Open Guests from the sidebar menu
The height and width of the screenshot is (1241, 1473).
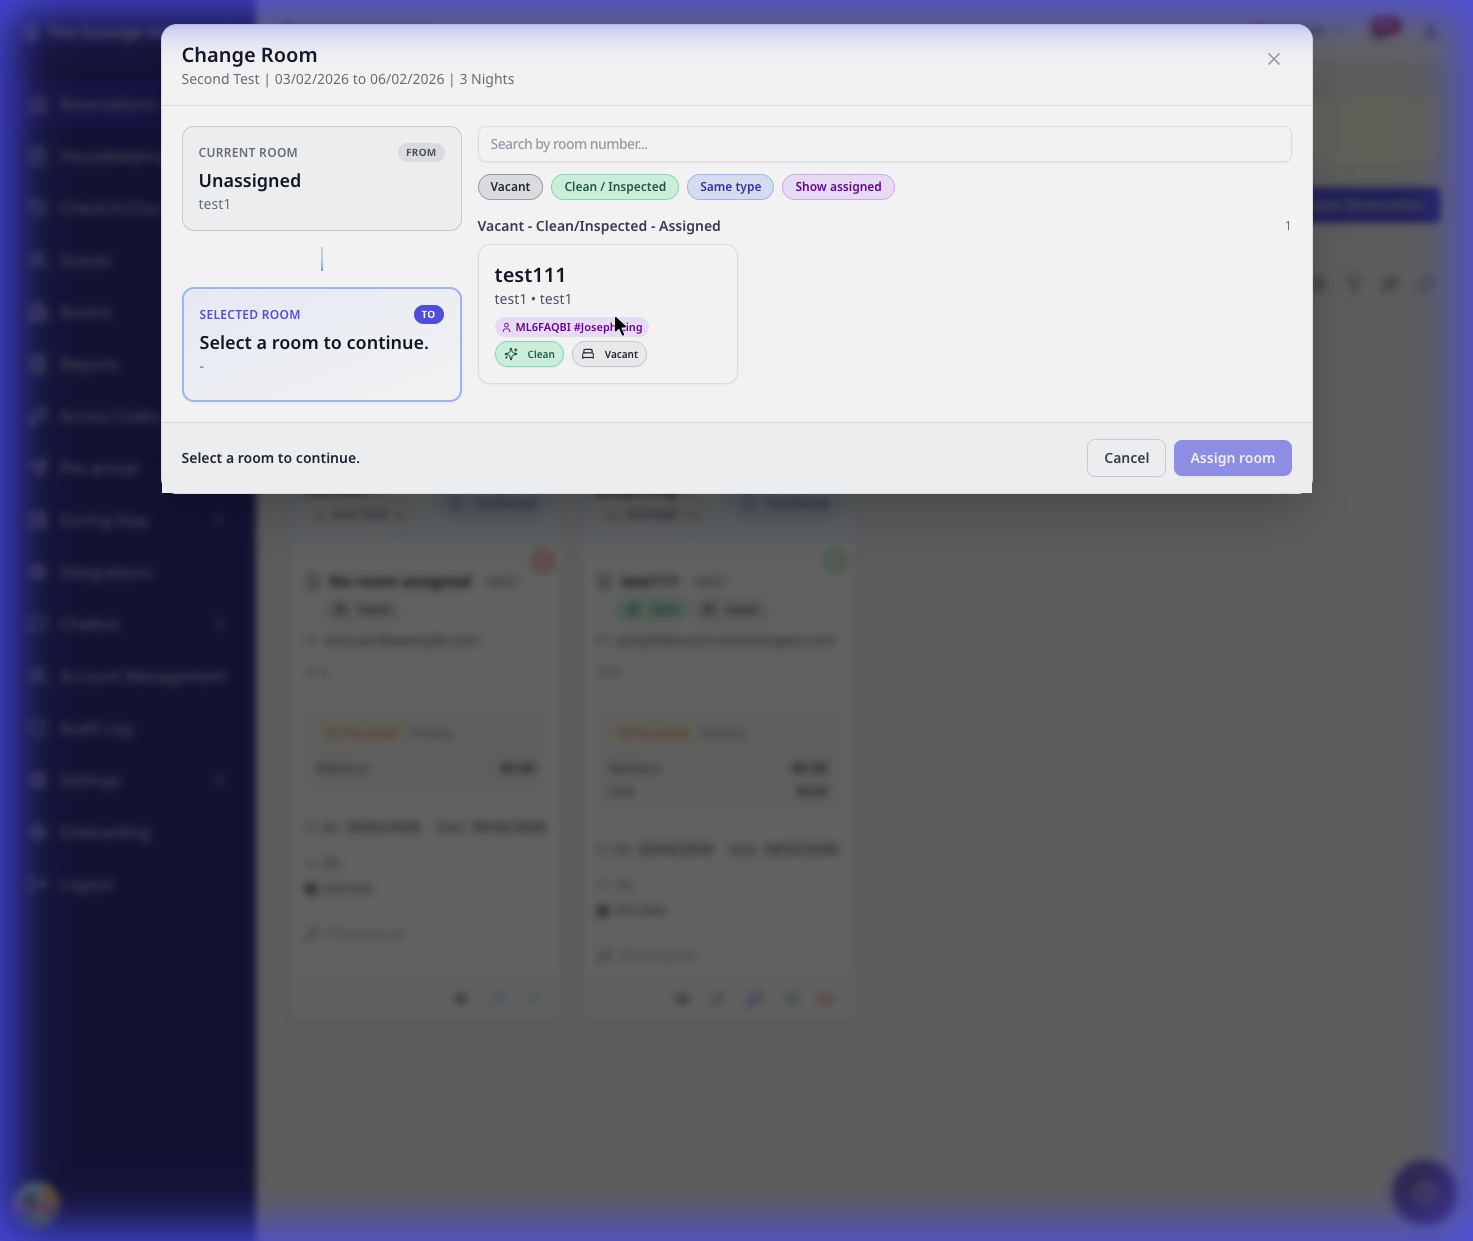pyautogui.click(x=87, y=260)
